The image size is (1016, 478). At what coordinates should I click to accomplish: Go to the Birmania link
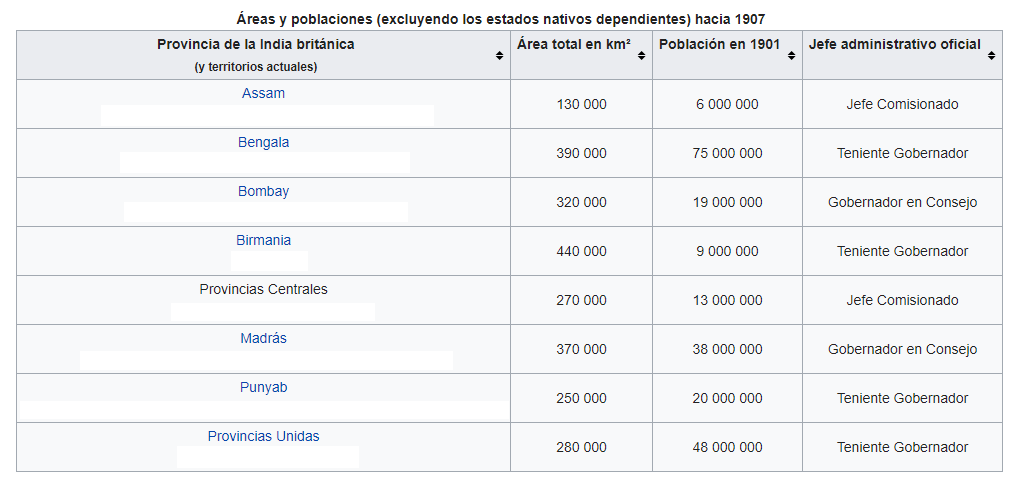coord(263,240)
